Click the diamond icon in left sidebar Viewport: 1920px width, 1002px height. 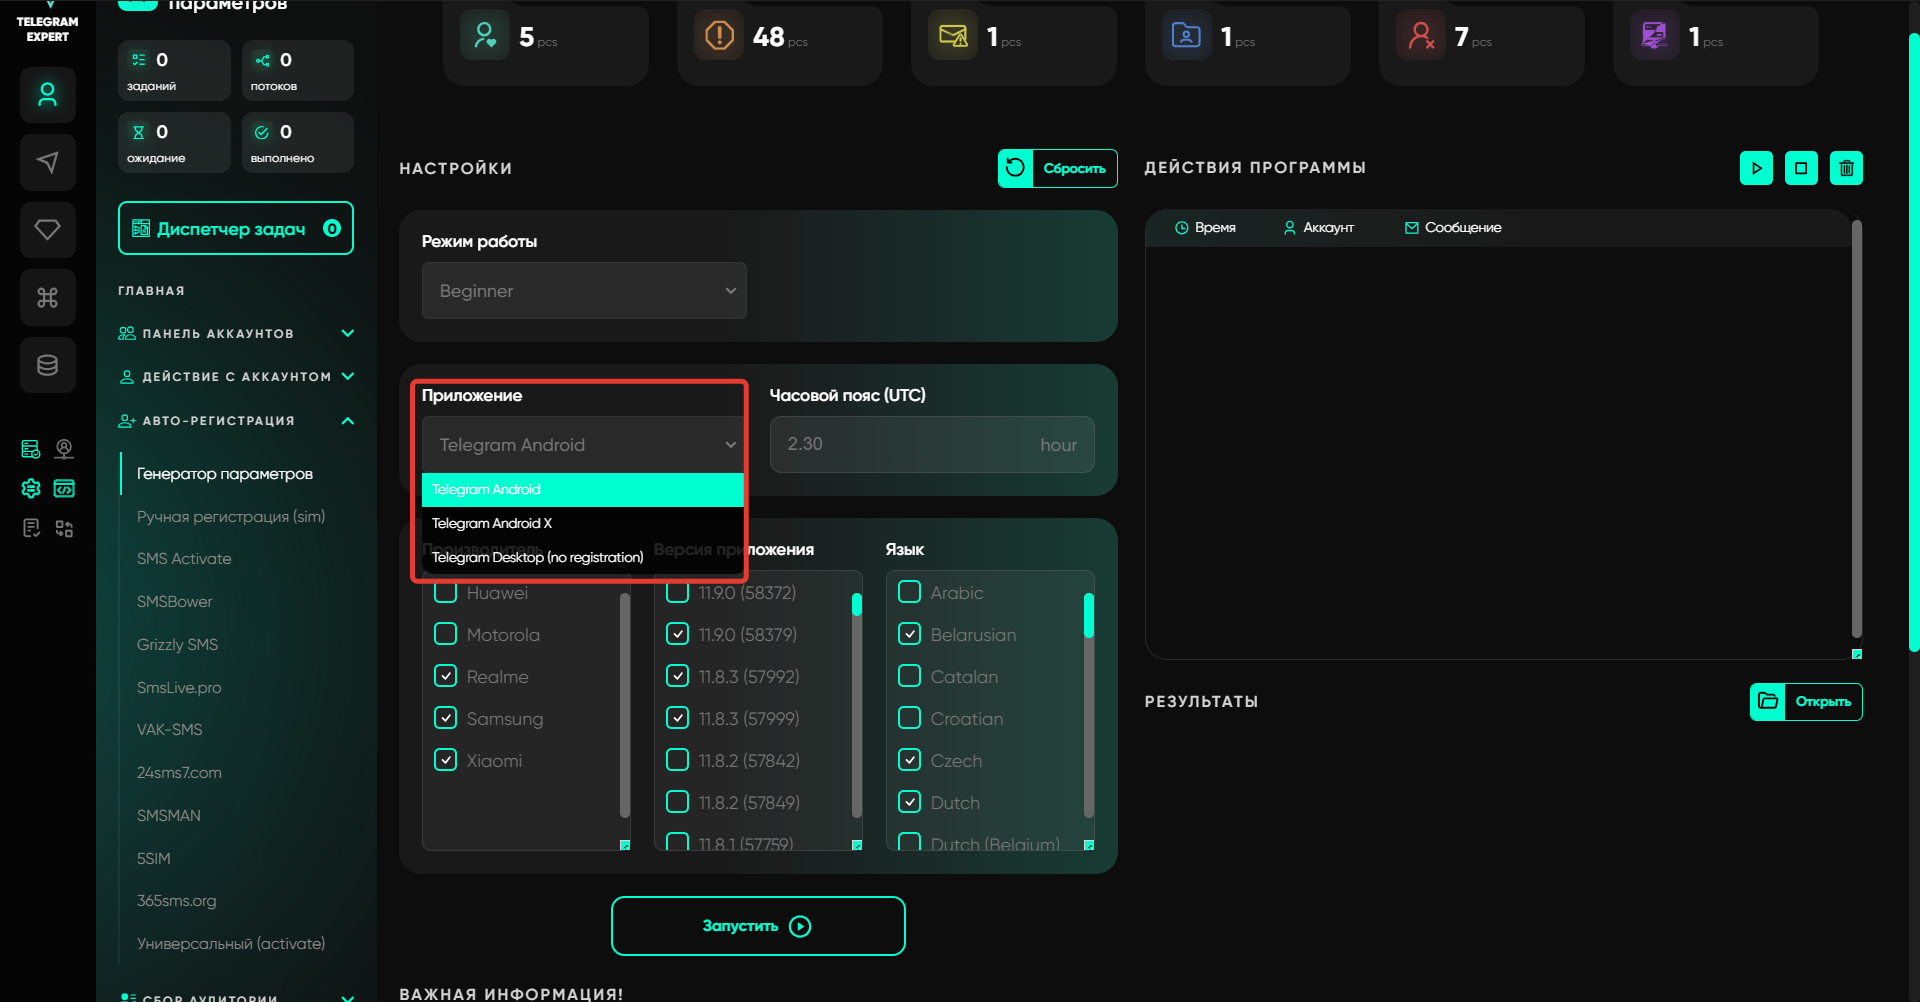[x=47, y=230]
